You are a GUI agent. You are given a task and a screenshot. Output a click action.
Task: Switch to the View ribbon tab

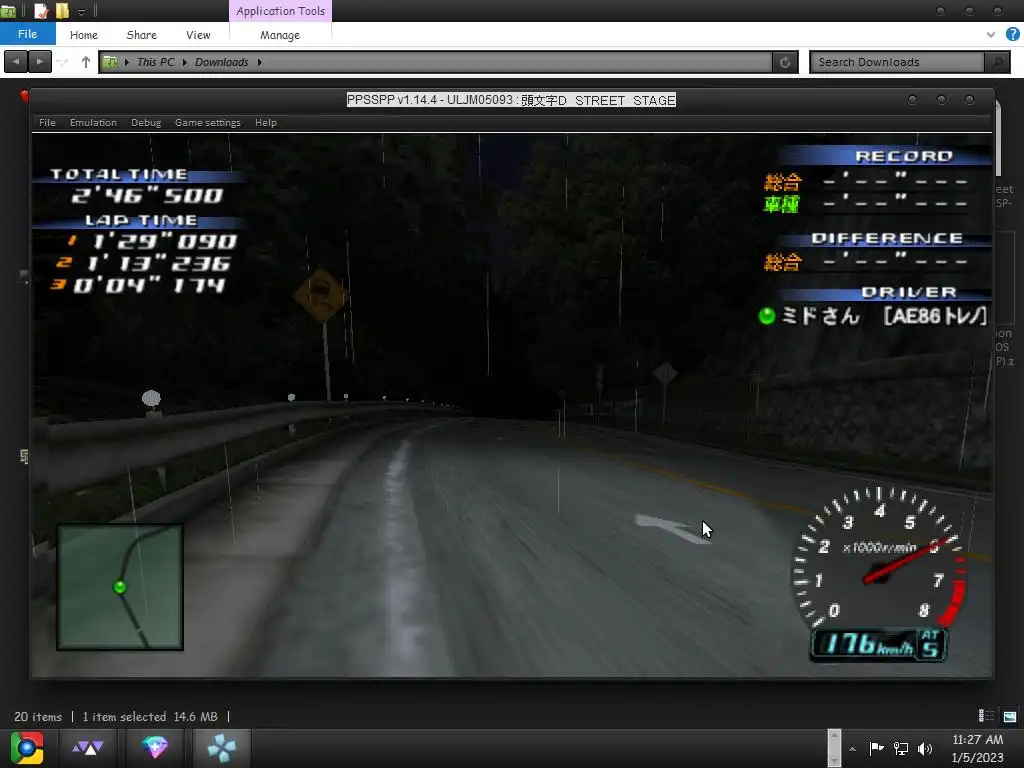click(198, 35)
